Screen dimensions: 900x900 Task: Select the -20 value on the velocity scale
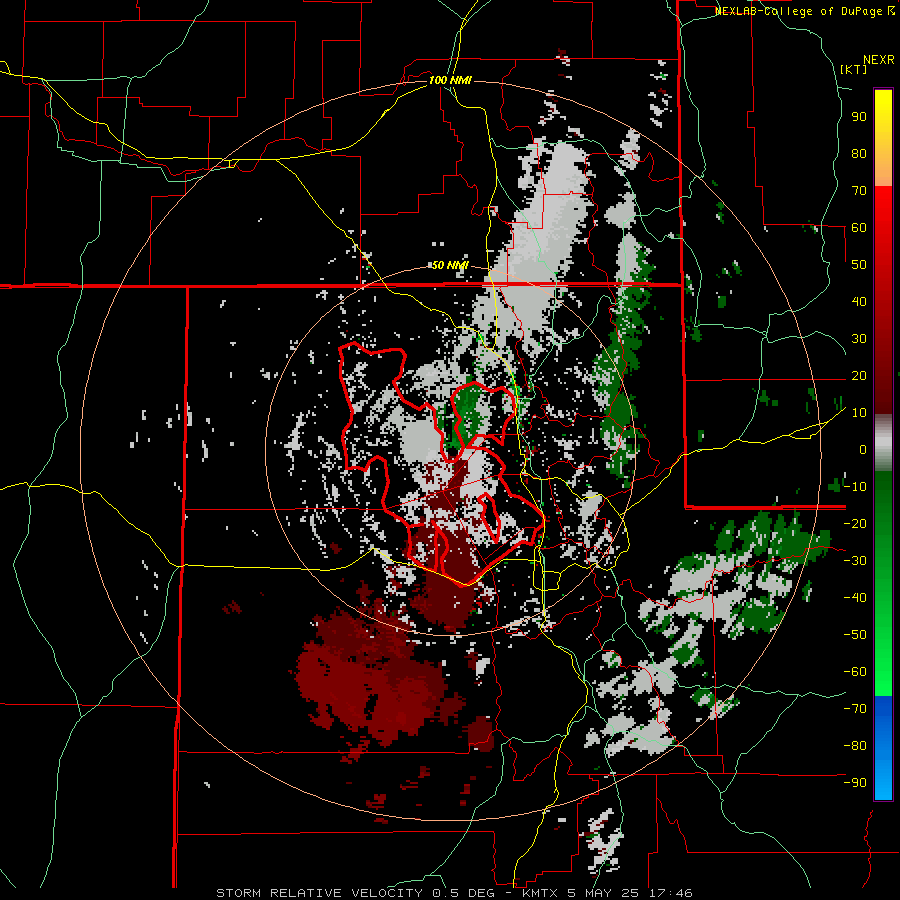click(x=855, y=523)
